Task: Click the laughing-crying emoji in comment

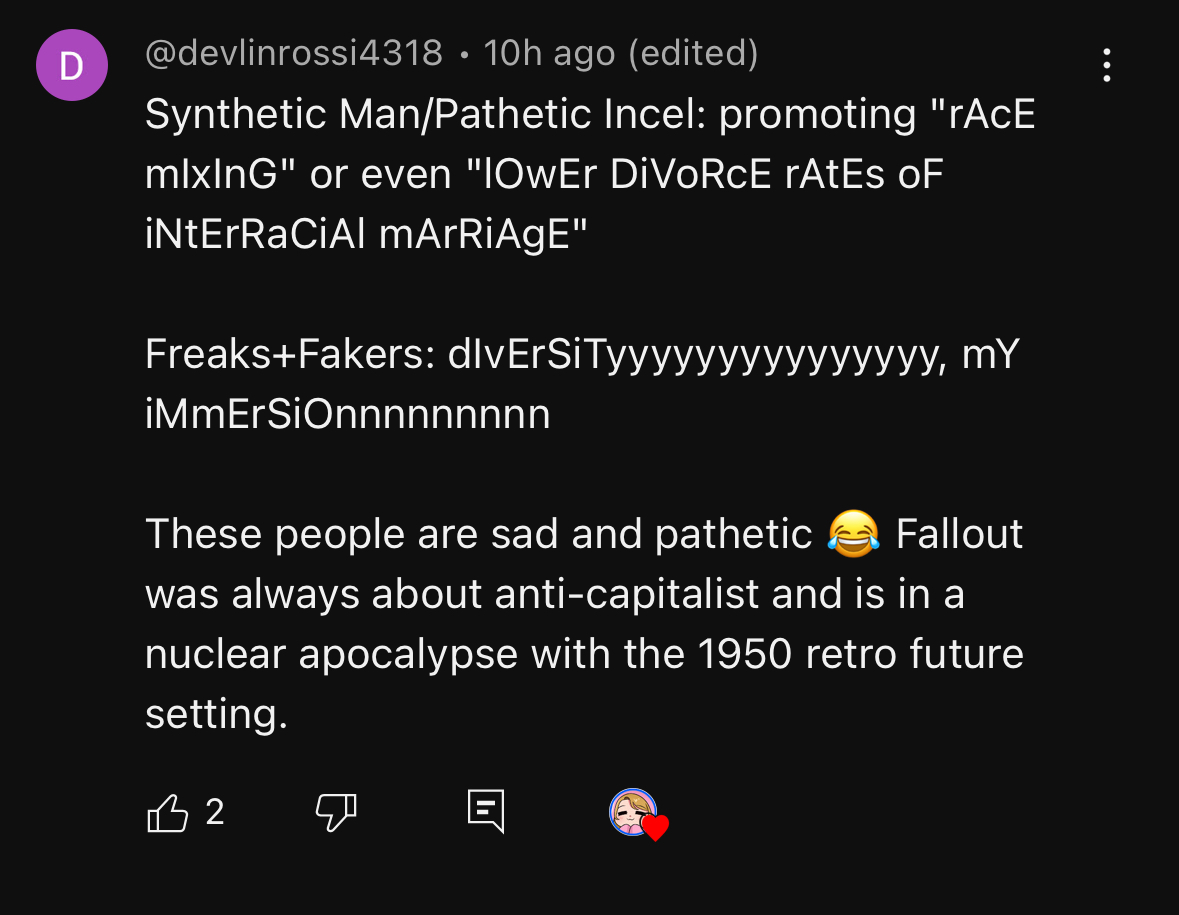Action: [x=853, y=534]
